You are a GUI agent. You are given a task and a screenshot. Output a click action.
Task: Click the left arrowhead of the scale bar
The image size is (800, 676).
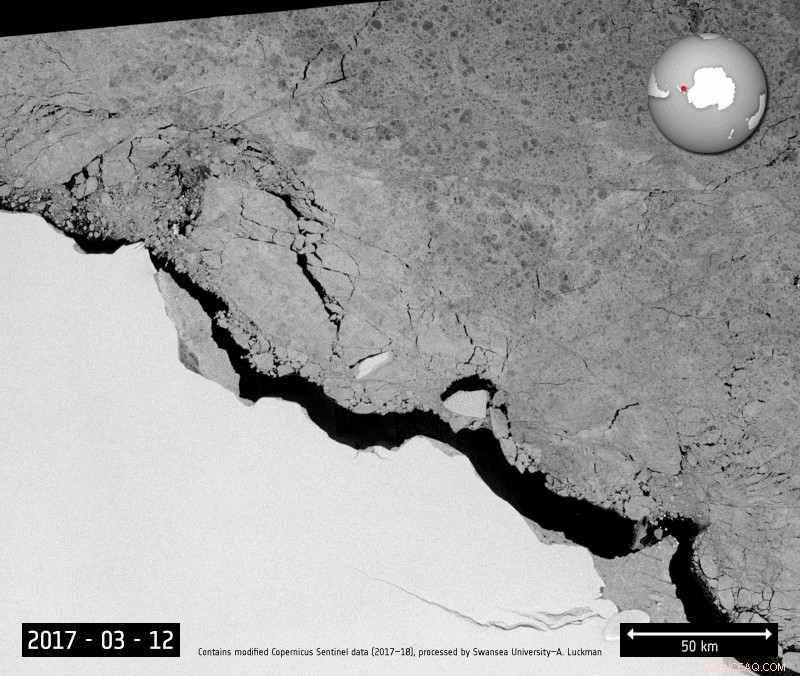click(x=630, y=635)
